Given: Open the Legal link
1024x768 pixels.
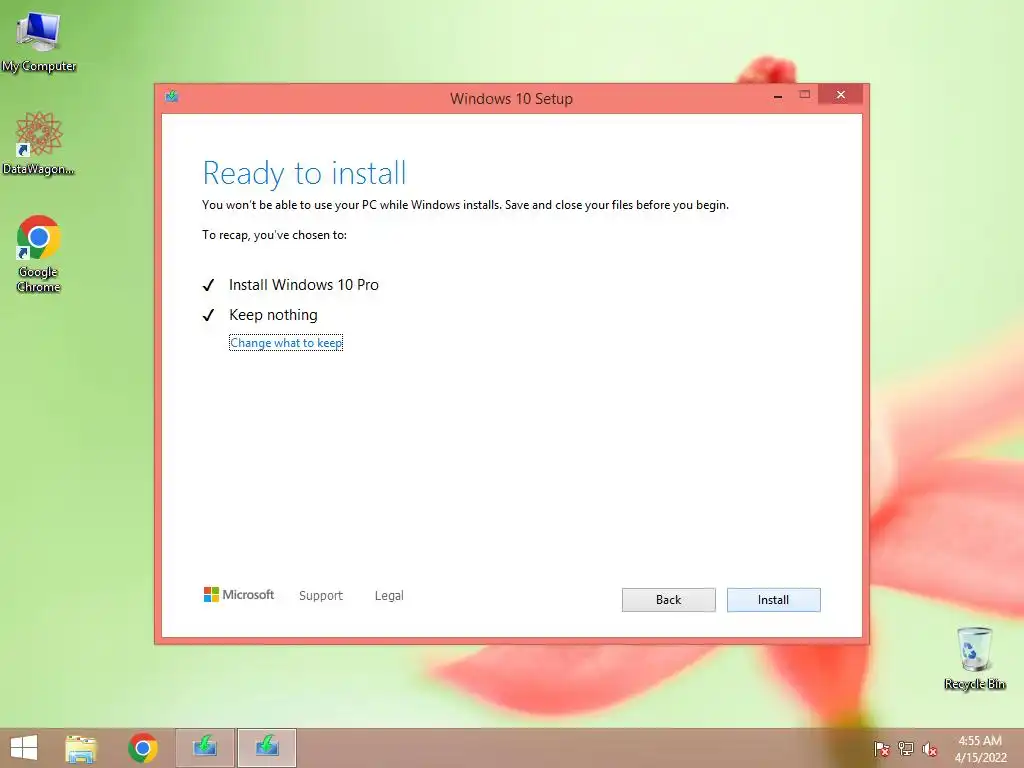Looking at the screenshot, I should point(389,596).
